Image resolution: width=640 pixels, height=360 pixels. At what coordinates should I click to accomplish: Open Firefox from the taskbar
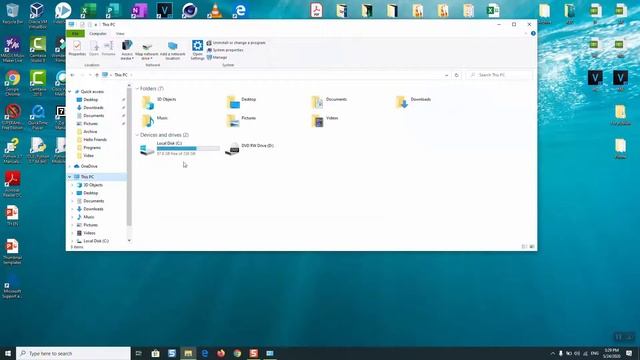point(221,353)
